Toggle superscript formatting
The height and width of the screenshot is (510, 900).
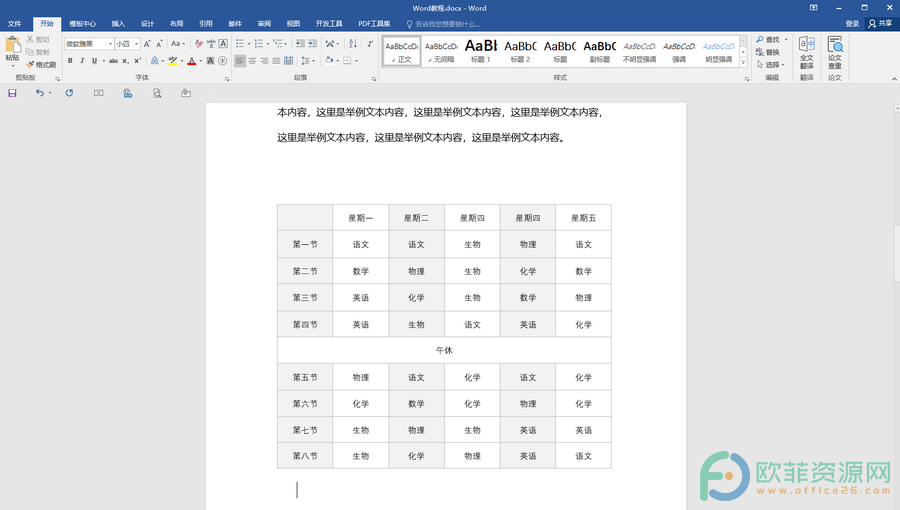pos(138,60)
